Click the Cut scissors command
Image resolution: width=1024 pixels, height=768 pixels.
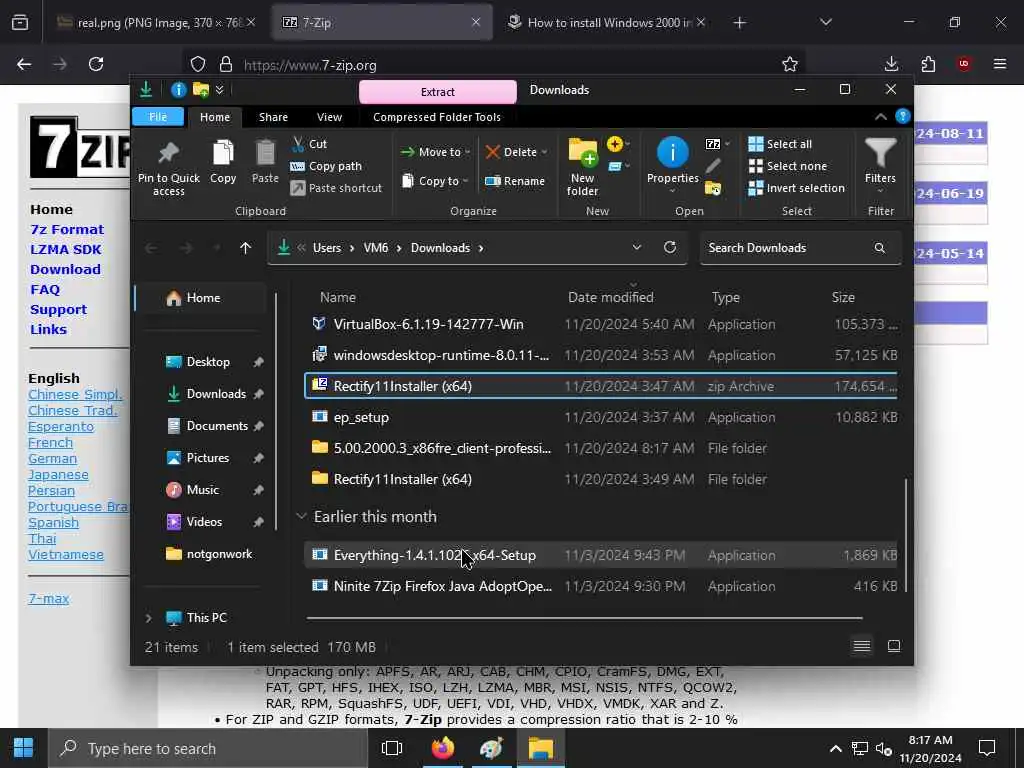click(309, 144)
